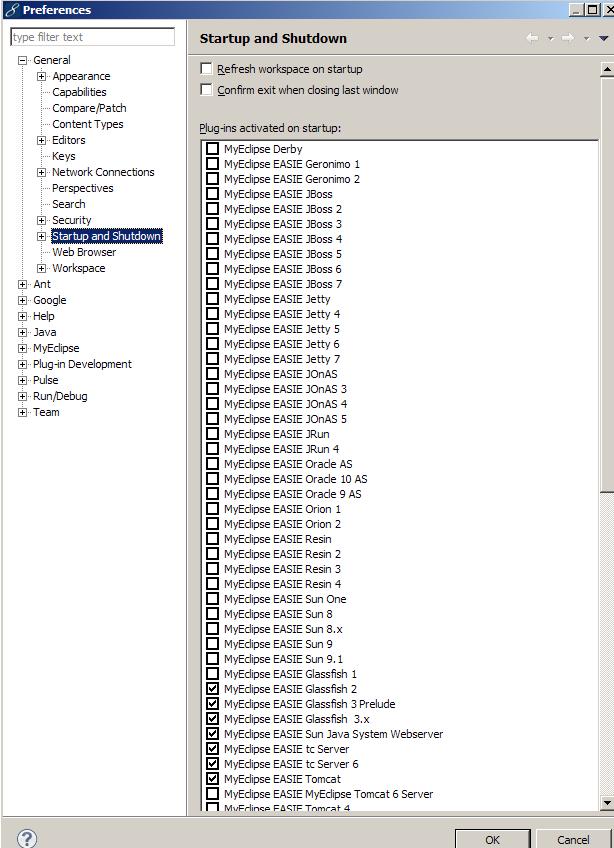Open Web Browser preferences
The width and height of the screenshot is (614, 848).
(x=84, y=252)
